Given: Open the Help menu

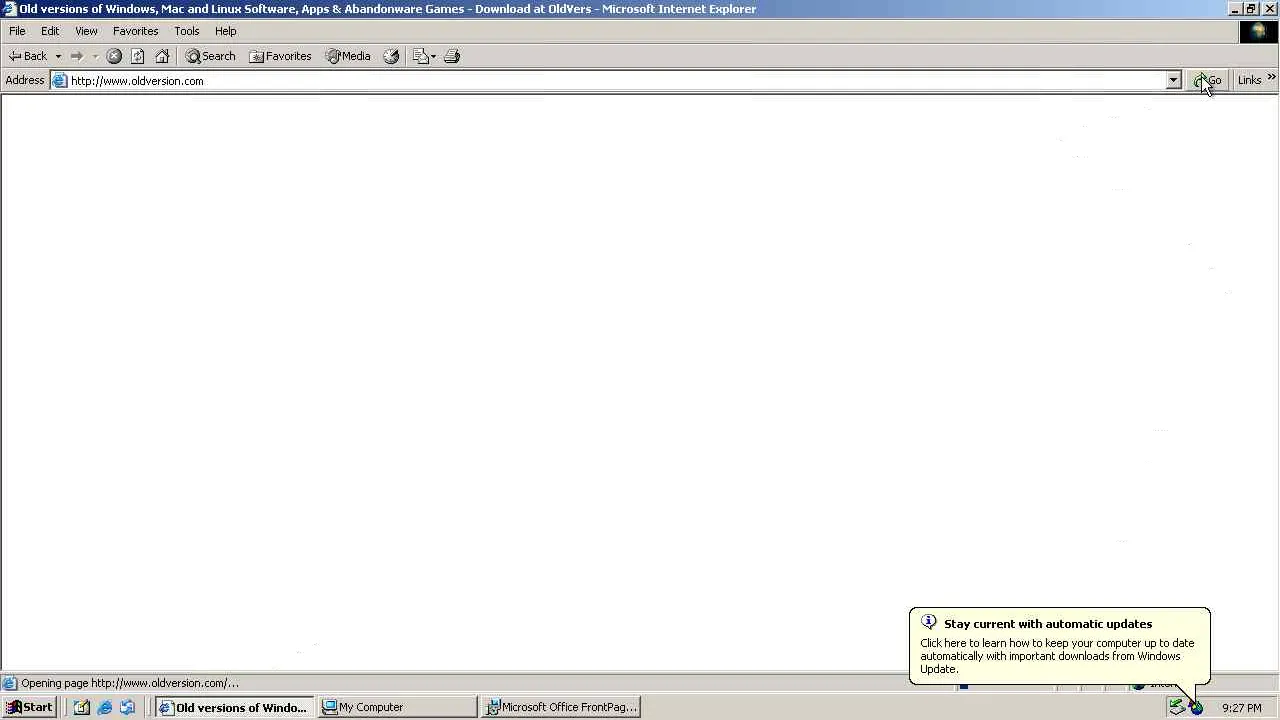Looking at the screenshot, I should [x=225, y=31].
